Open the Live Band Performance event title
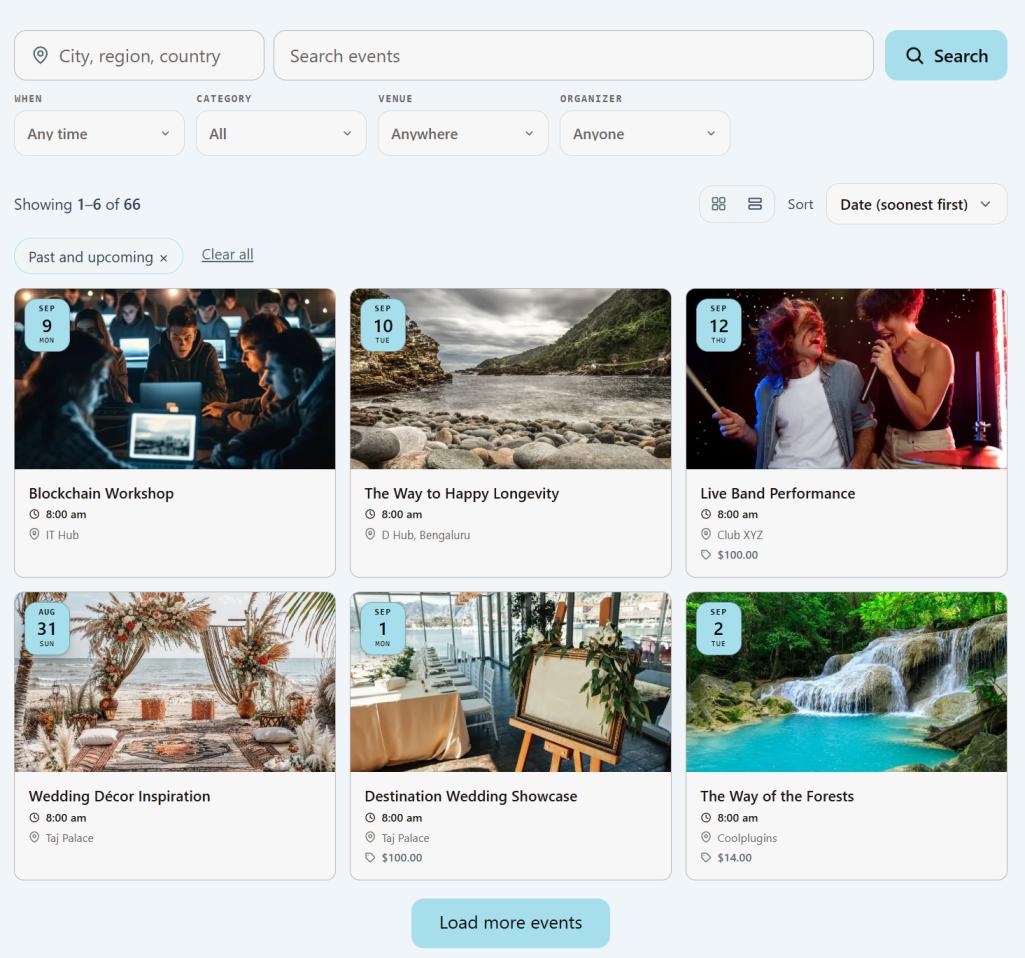The image size is (1025, 958). click(778, 493)
